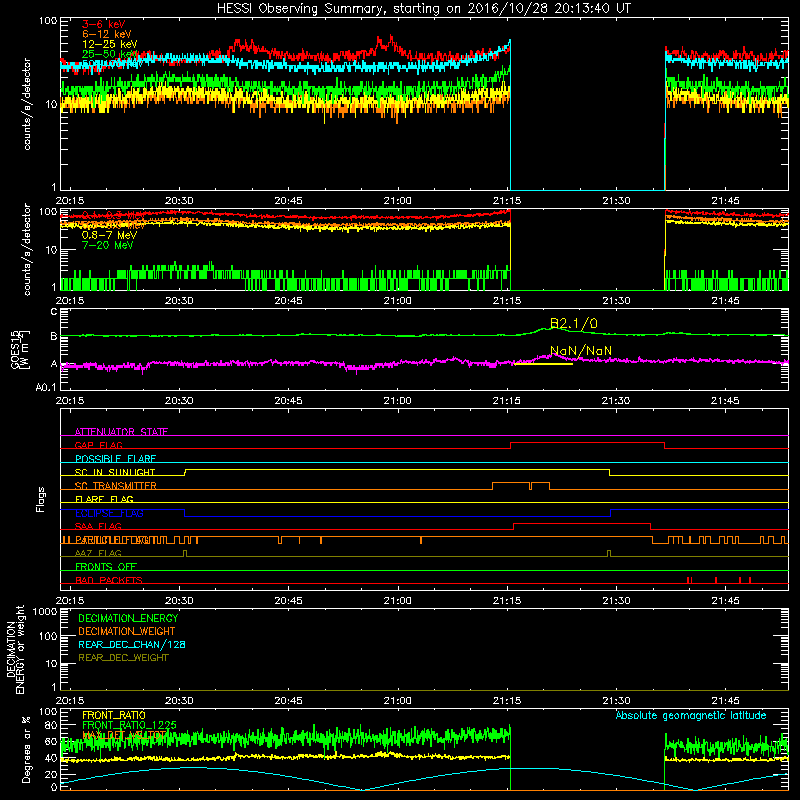Click the 21:00 tick under the flags panel
Viewport: 800px width, 800px height.
point(397,601)
